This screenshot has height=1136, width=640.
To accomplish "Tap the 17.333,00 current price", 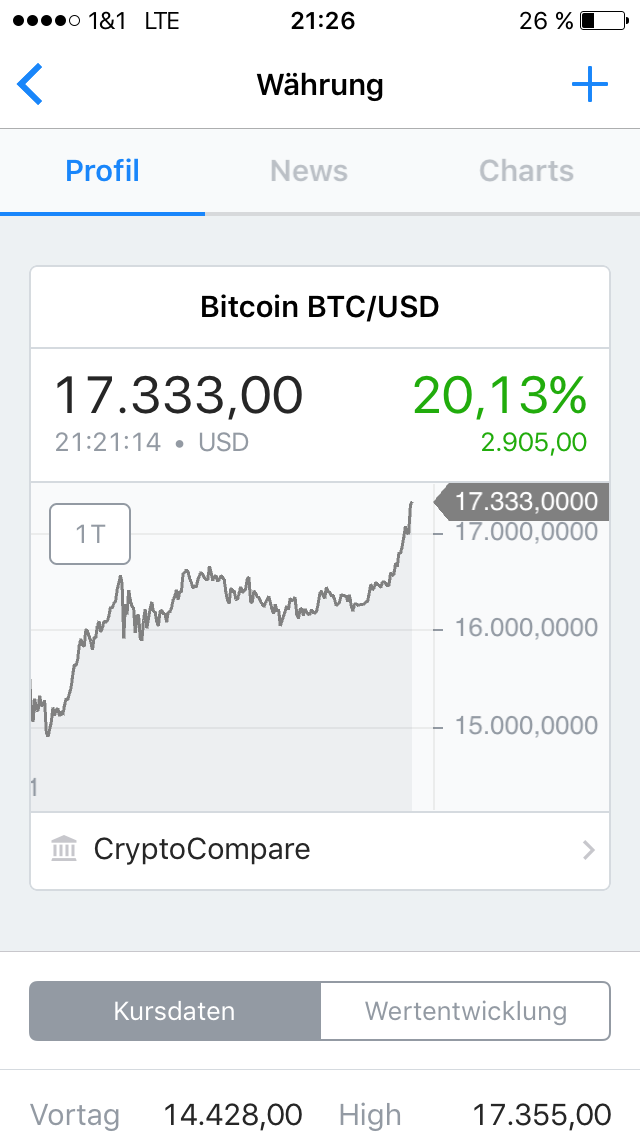I will (178, 396).
